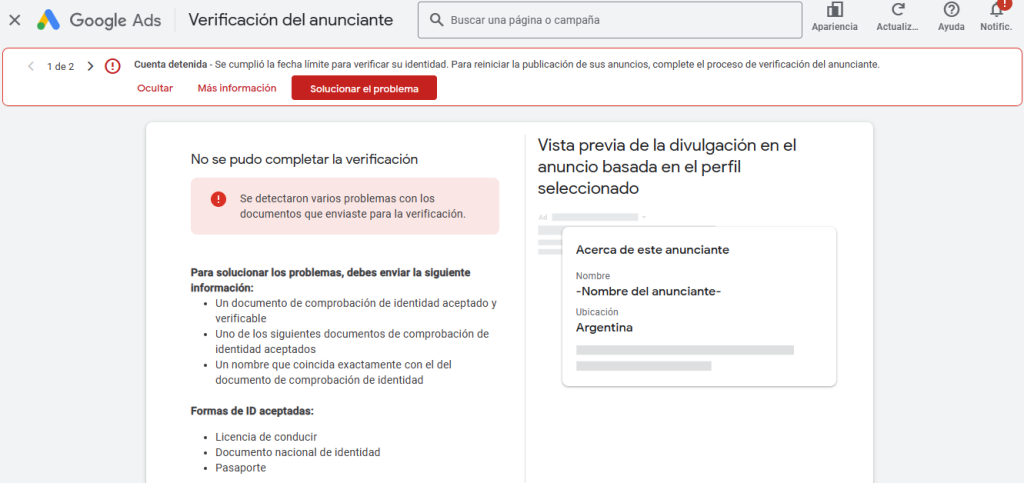Click the 'Pasaporte' list item
1024x483 pixels.
coord(240,467)
